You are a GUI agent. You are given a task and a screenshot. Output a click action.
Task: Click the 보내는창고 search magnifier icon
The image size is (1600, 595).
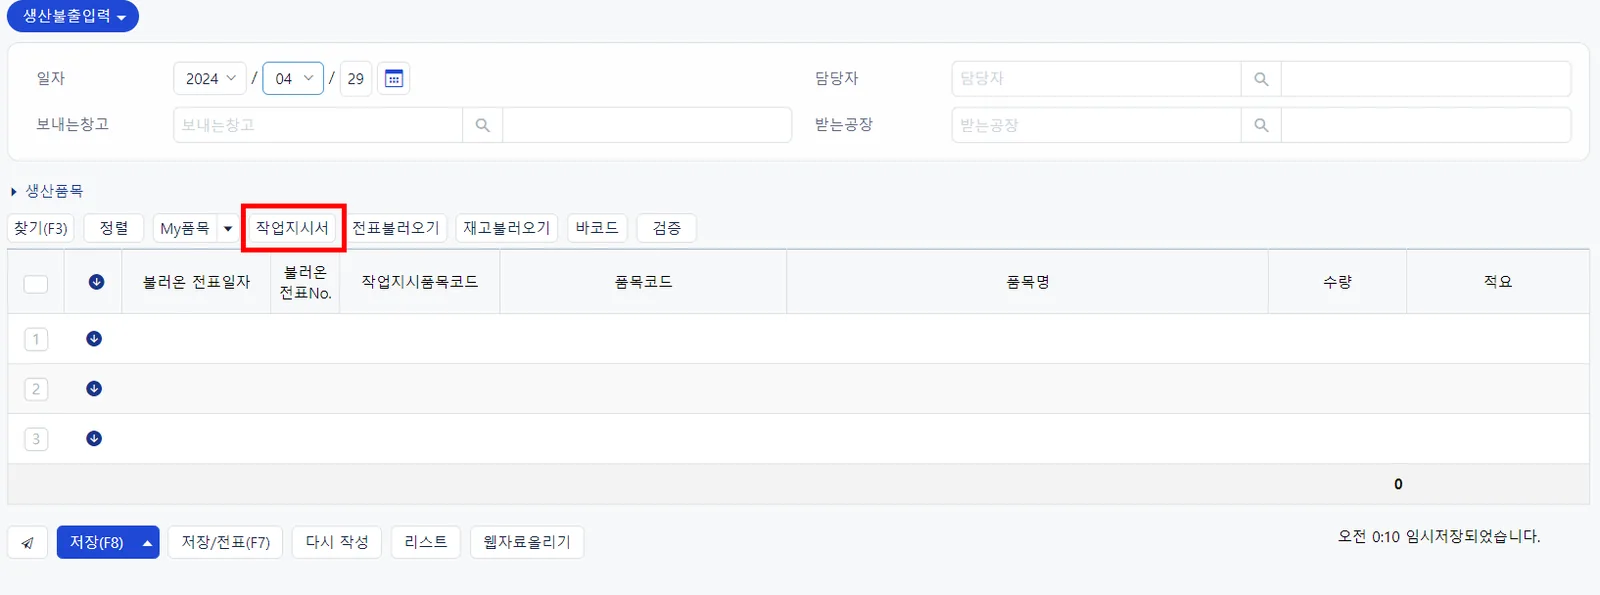coord(482,125)
